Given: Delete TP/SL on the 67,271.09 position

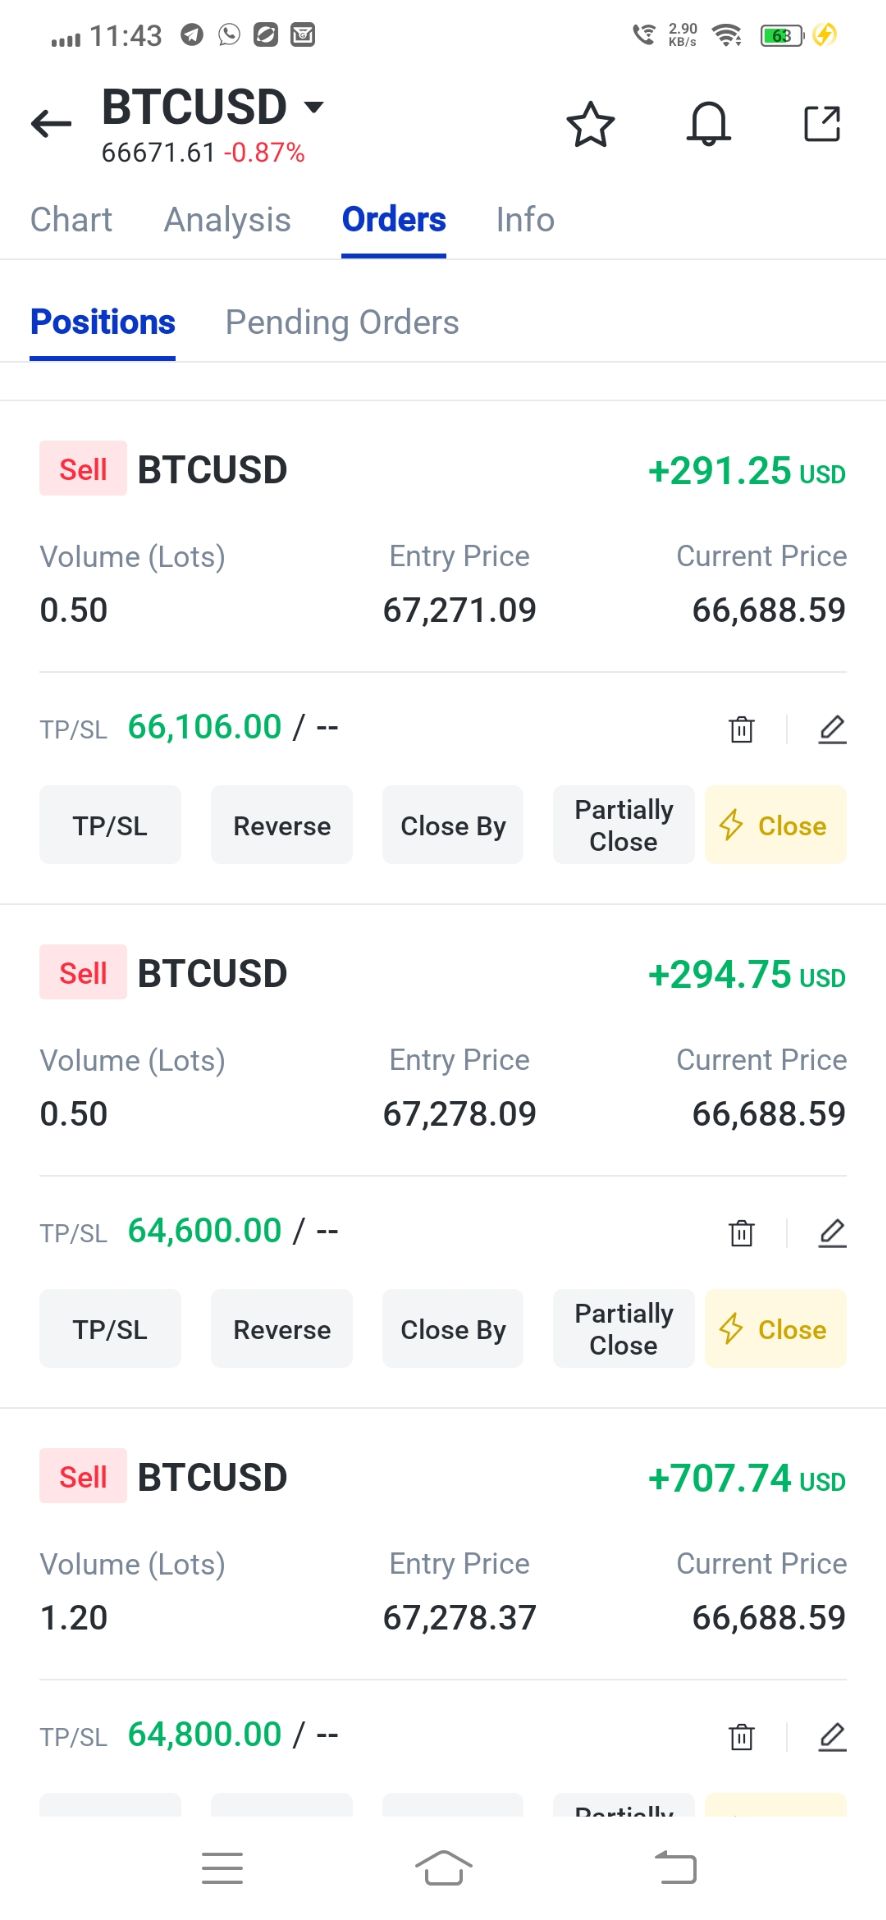Looking at the screenshot, I should pos(741,729).
